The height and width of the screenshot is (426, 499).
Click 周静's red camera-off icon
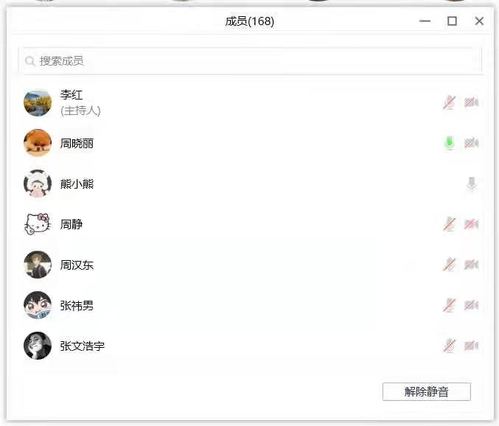coord(471,224)
